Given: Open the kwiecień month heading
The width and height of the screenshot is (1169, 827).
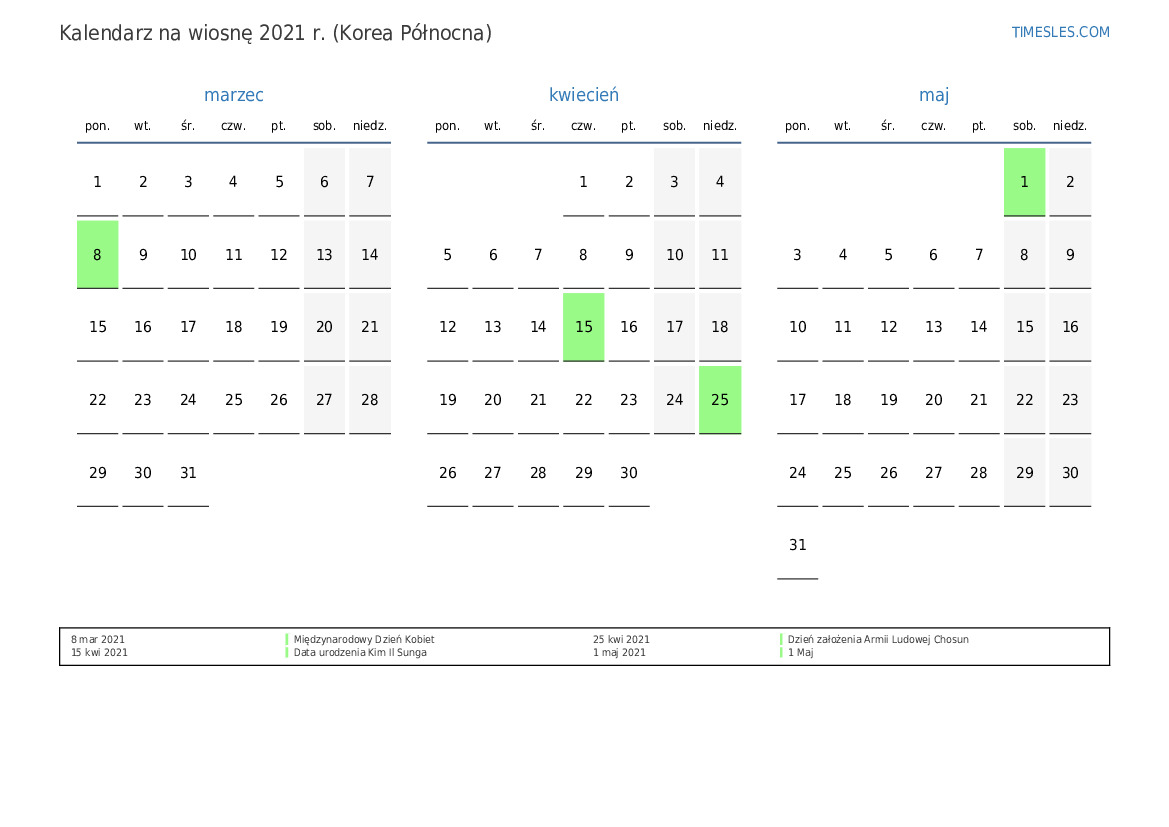Looking at the screenshot, I should [584, 95].
